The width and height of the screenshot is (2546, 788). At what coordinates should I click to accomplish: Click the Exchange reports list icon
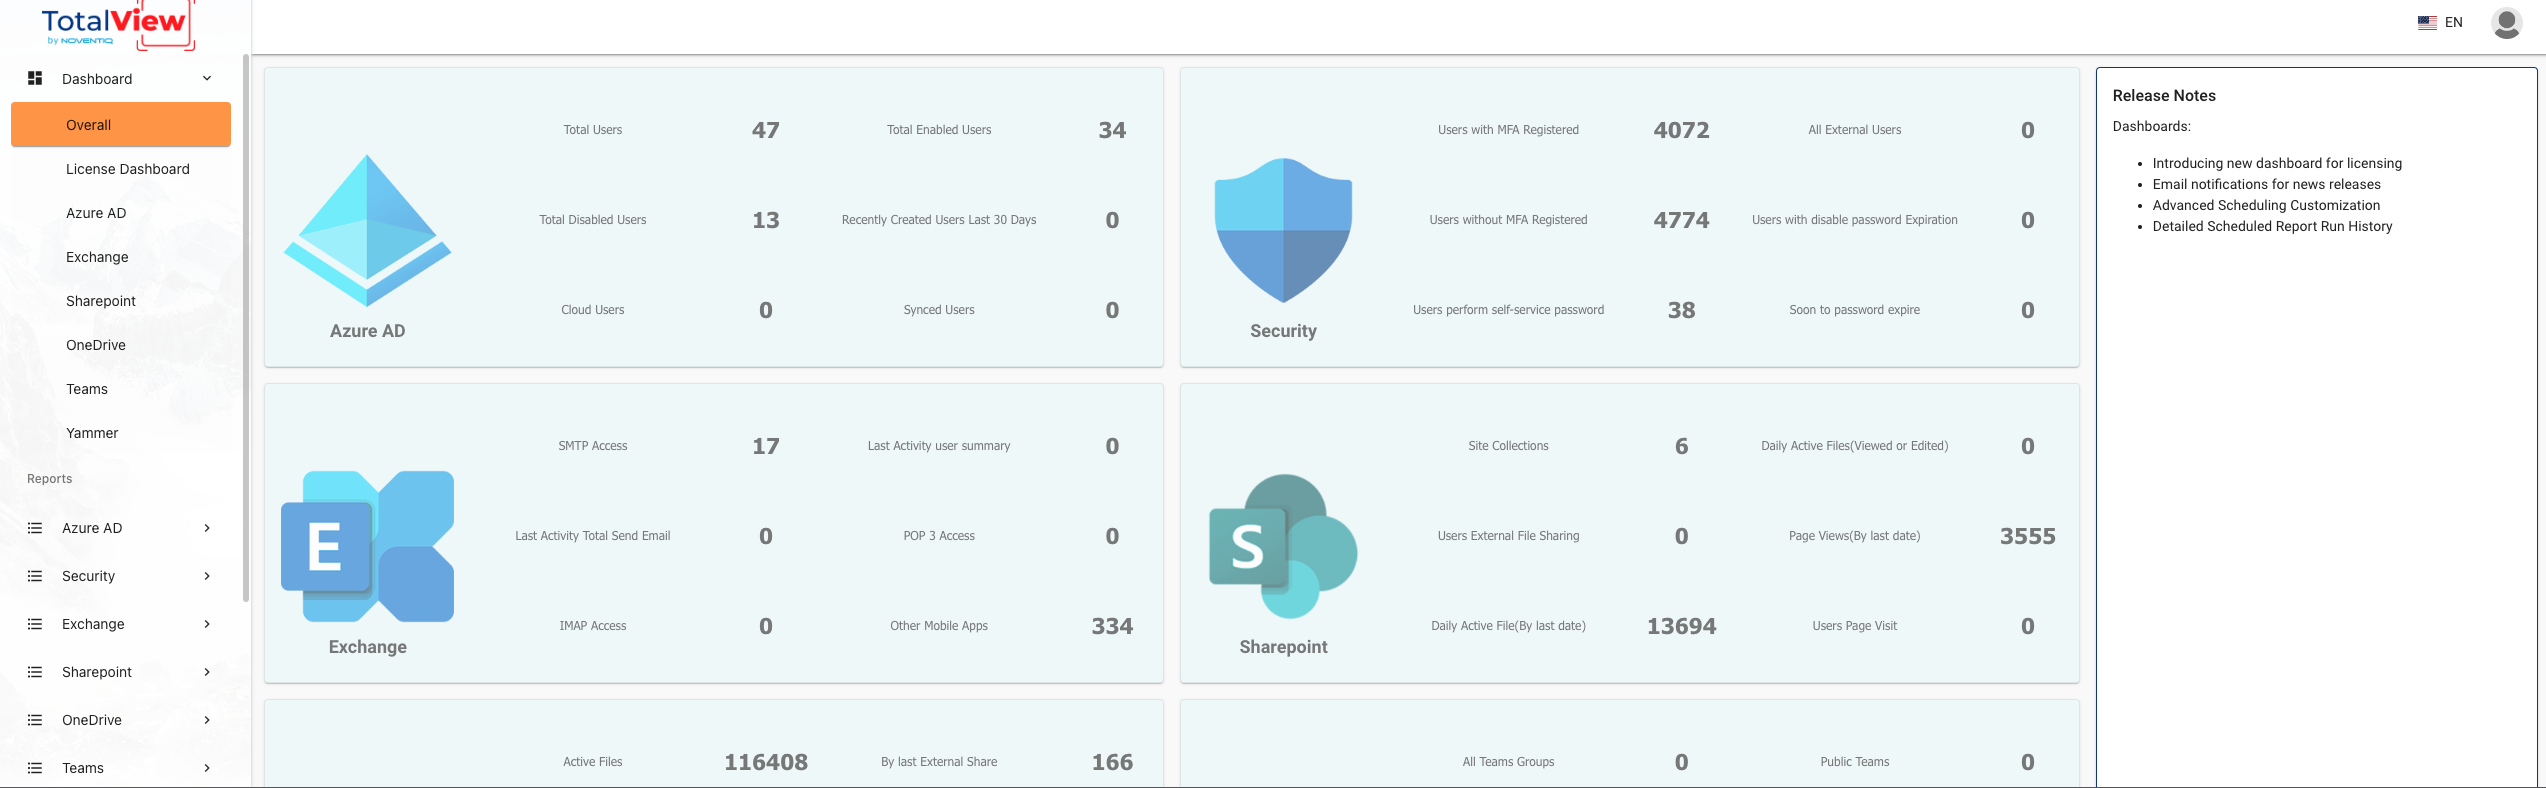(x=35, y=624)
